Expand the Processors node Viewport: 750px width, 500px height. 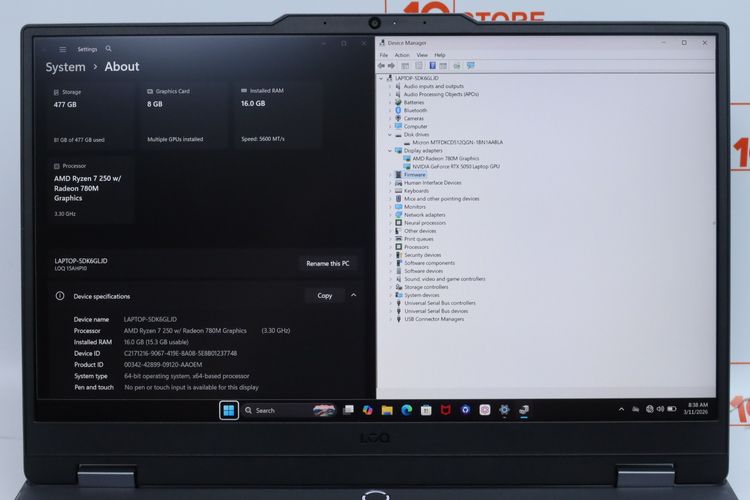click(390, 247)
